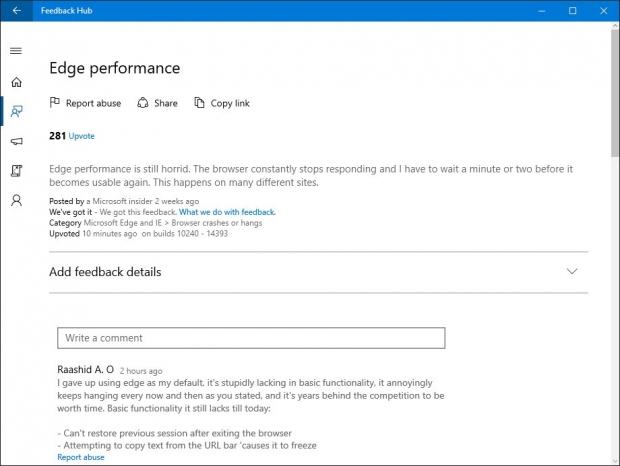Click the Add feedback details heading
620x466 pixels.
[105, 272]
